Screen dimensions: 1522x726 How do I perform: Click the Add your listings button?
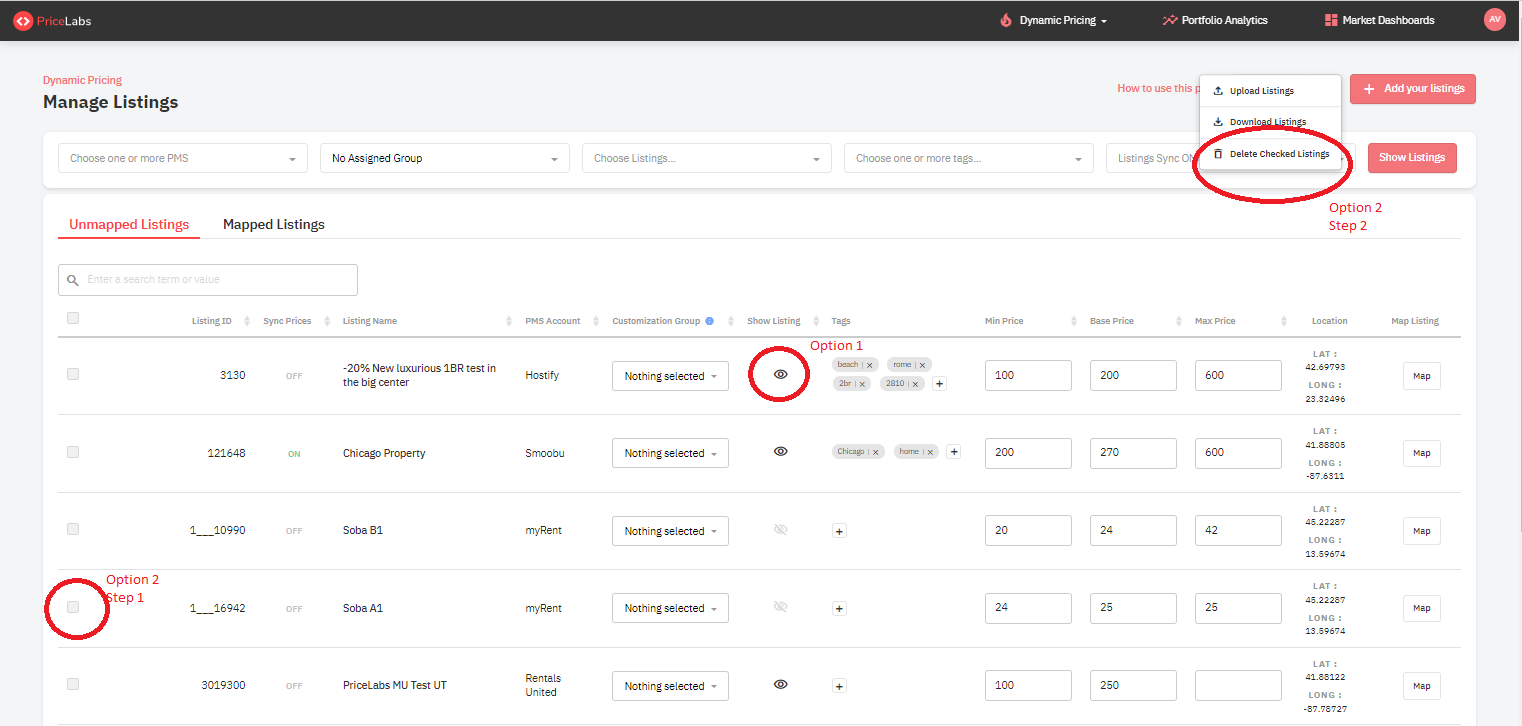pos(1413,89)
